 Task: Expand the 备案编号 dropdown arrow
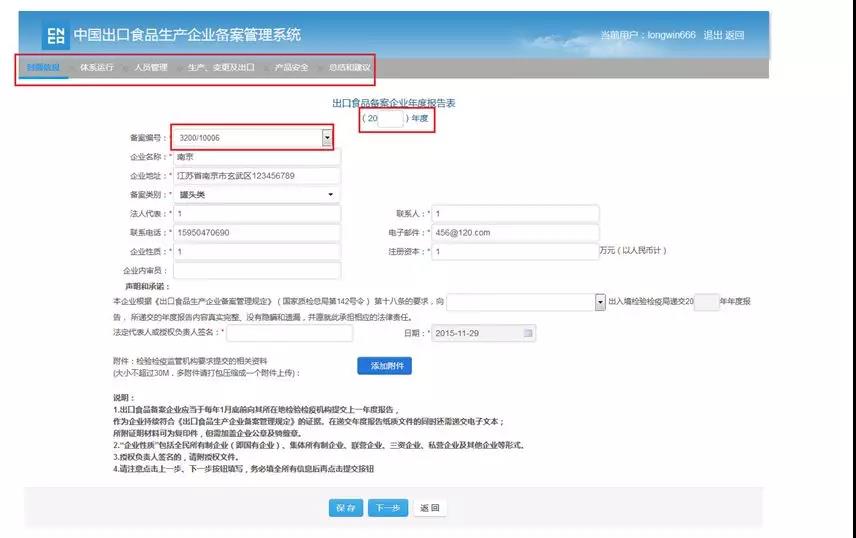click(326, 138)
